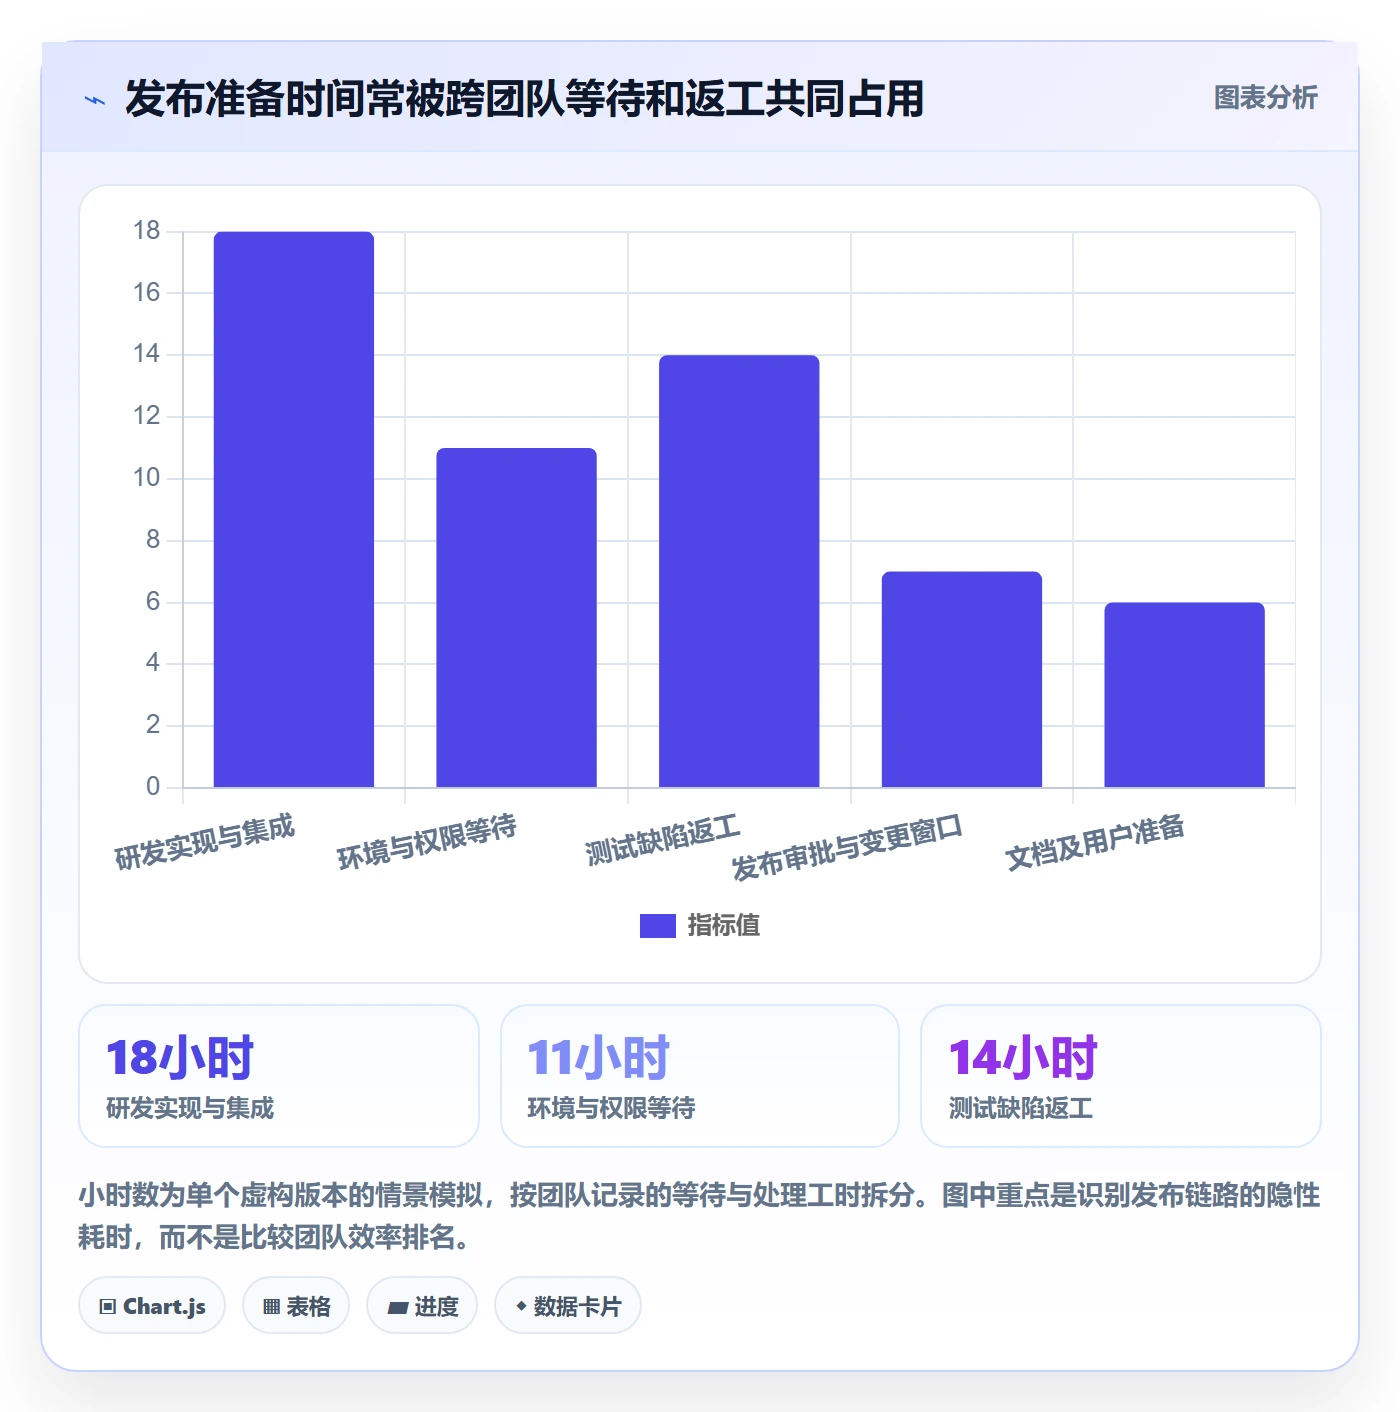Click the 14小时 value in the stat card

[x=1023, y=1058]
